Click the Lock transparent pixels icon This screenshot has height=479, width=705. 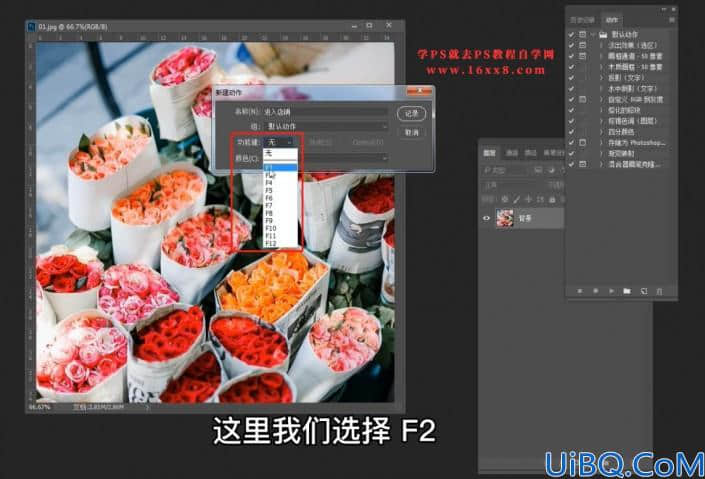point(505,199)
